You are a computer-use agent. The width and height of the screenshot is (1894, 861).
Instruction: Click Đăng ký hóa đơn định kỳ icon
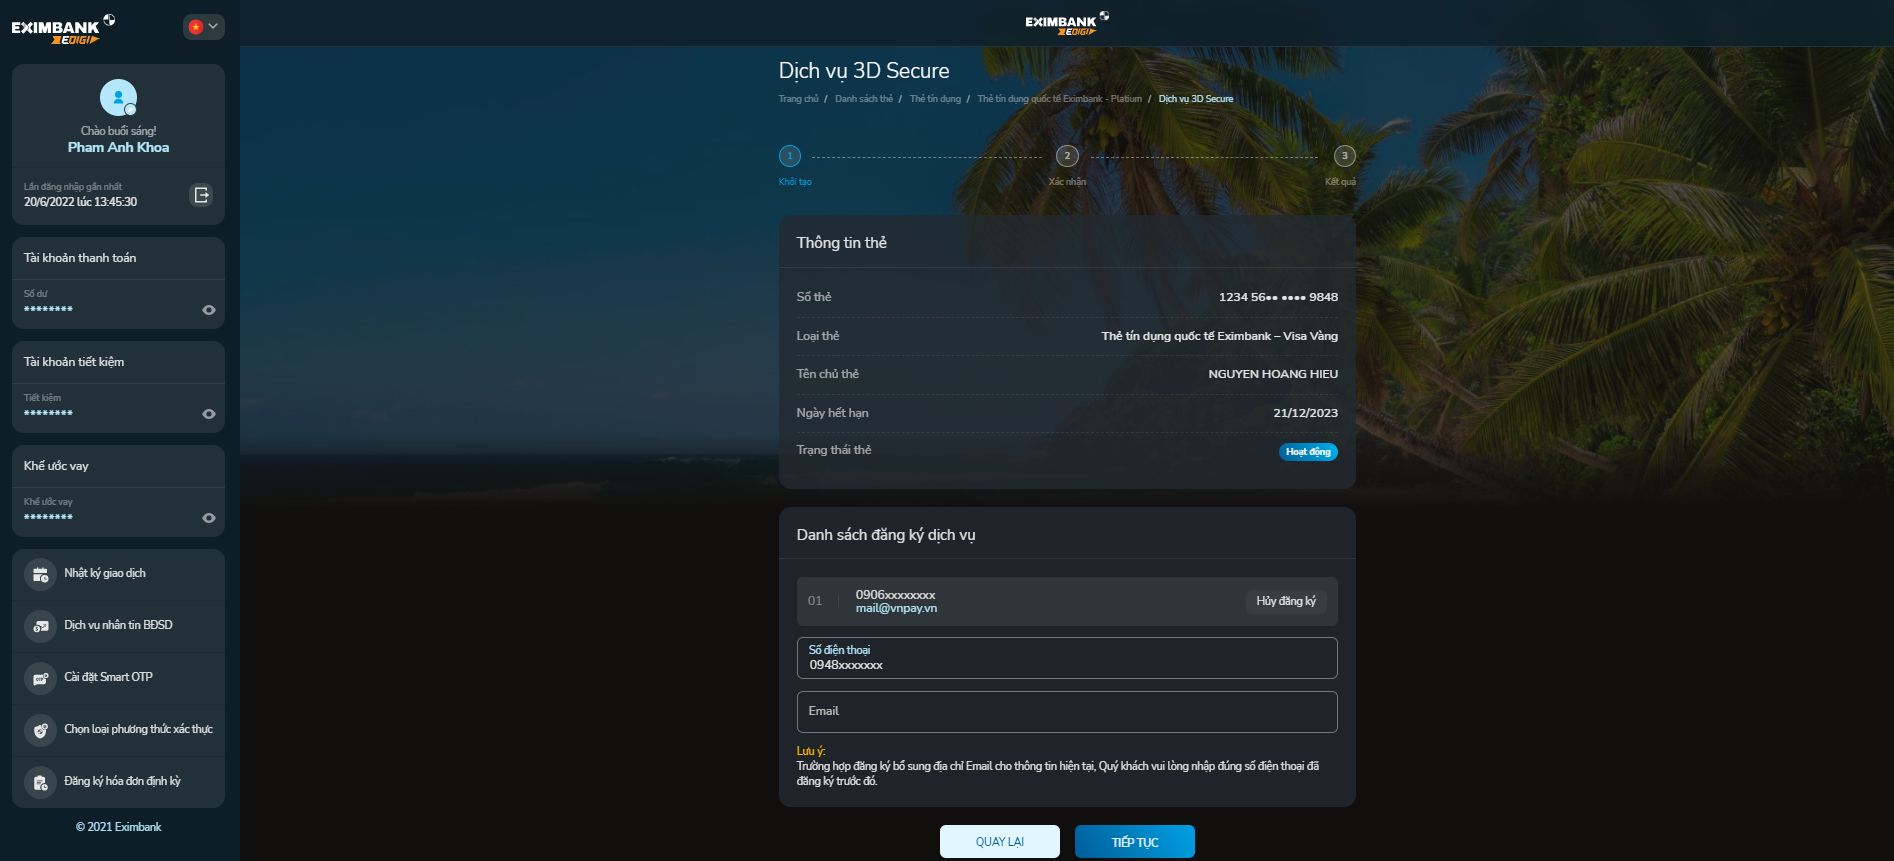pyautogui.click(x=40, y=782)
